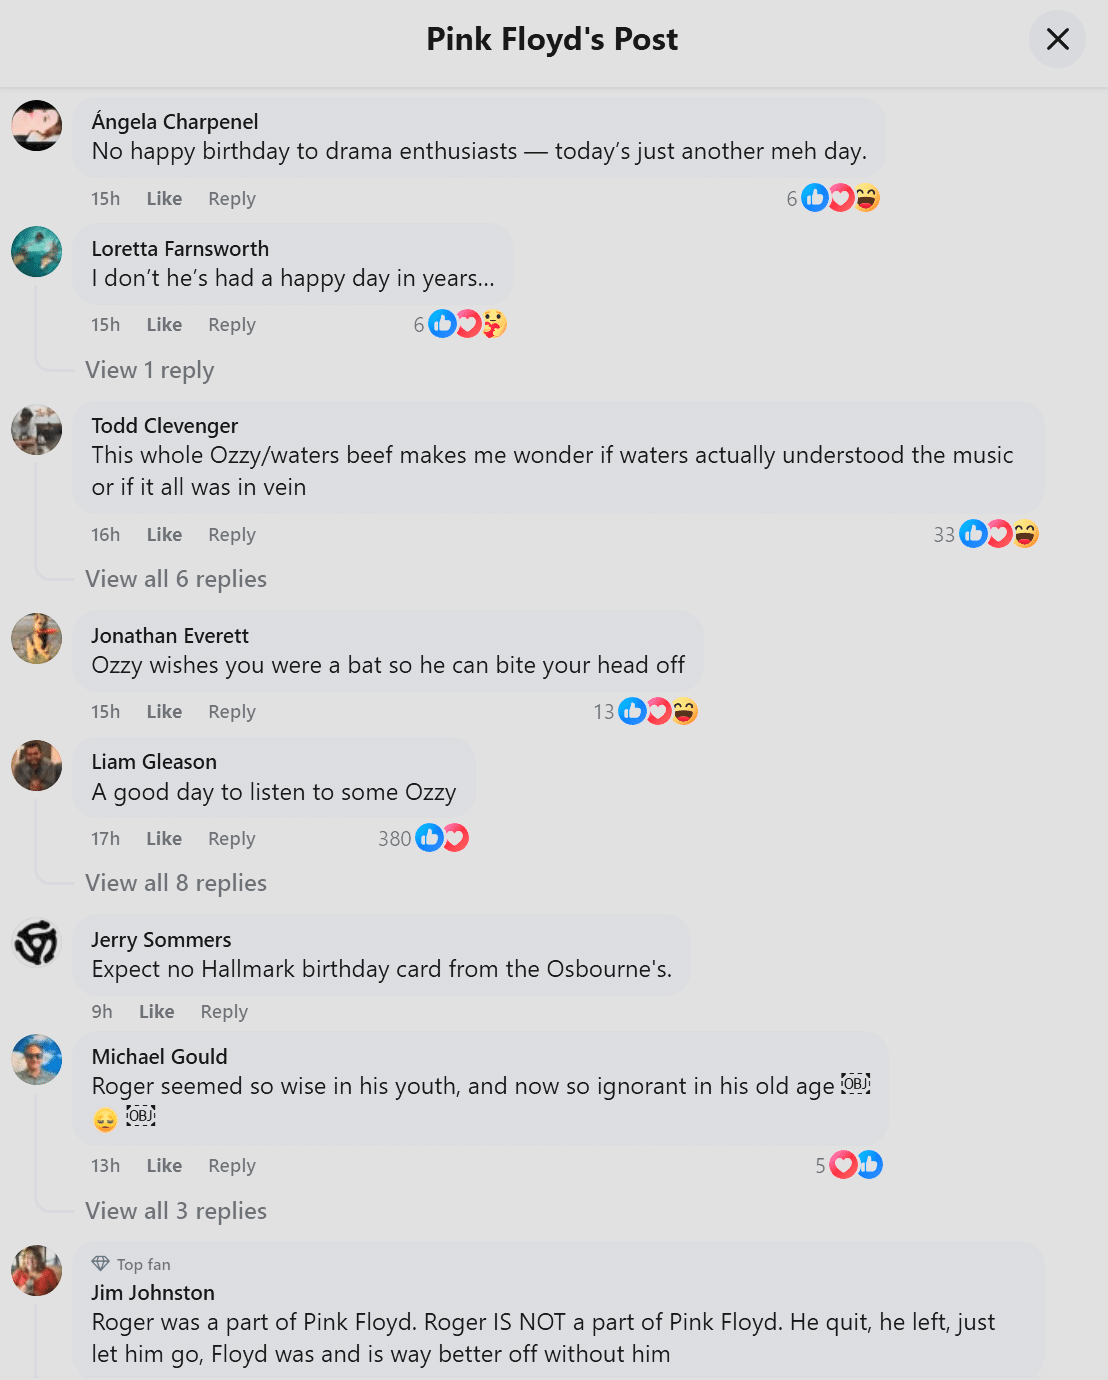This screenshot has height=1380, width=1108.
Task: Open Michael Gould's profile avatar
Action: coord(37,1060)
